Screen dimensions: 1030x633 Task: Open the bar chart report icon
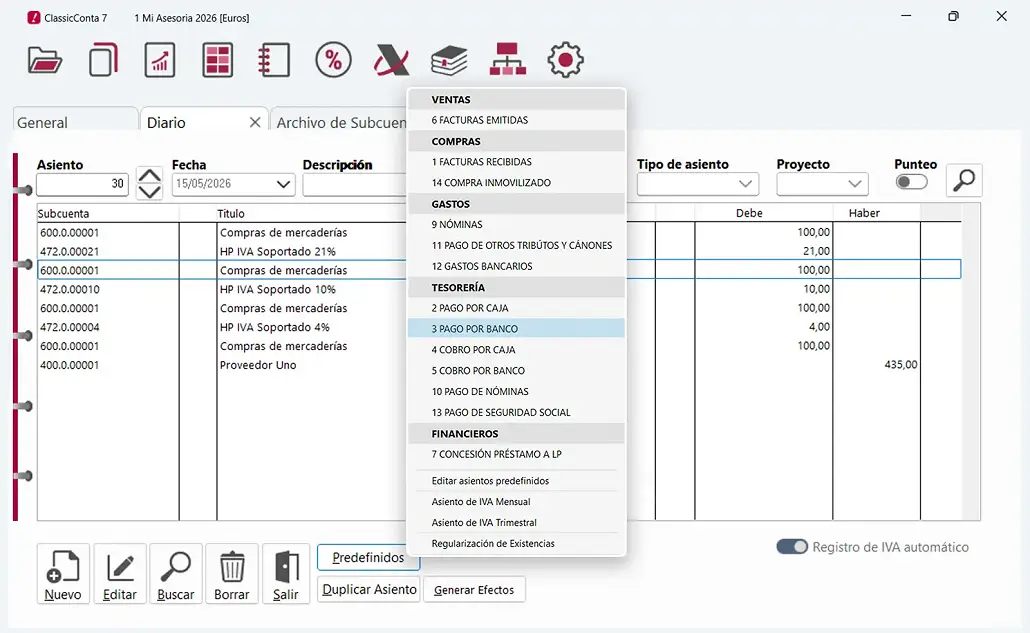[x=160, y=60]
